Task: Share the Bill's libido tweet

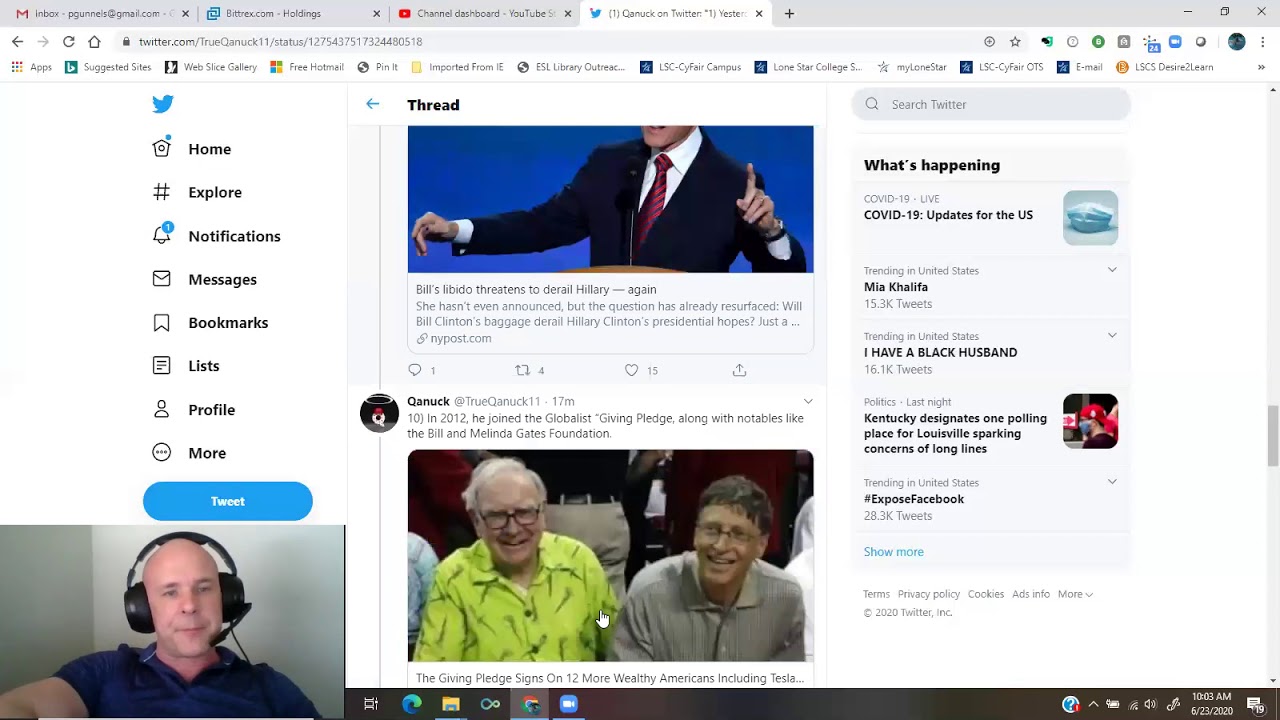Action: tap(739, 370)
